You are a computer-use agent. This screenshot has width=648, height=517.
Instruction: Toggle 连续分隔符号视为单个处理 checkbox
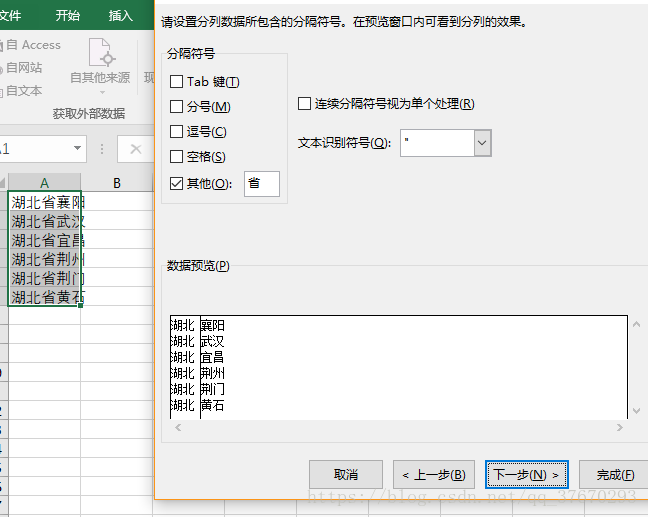(x=305, y=103)
